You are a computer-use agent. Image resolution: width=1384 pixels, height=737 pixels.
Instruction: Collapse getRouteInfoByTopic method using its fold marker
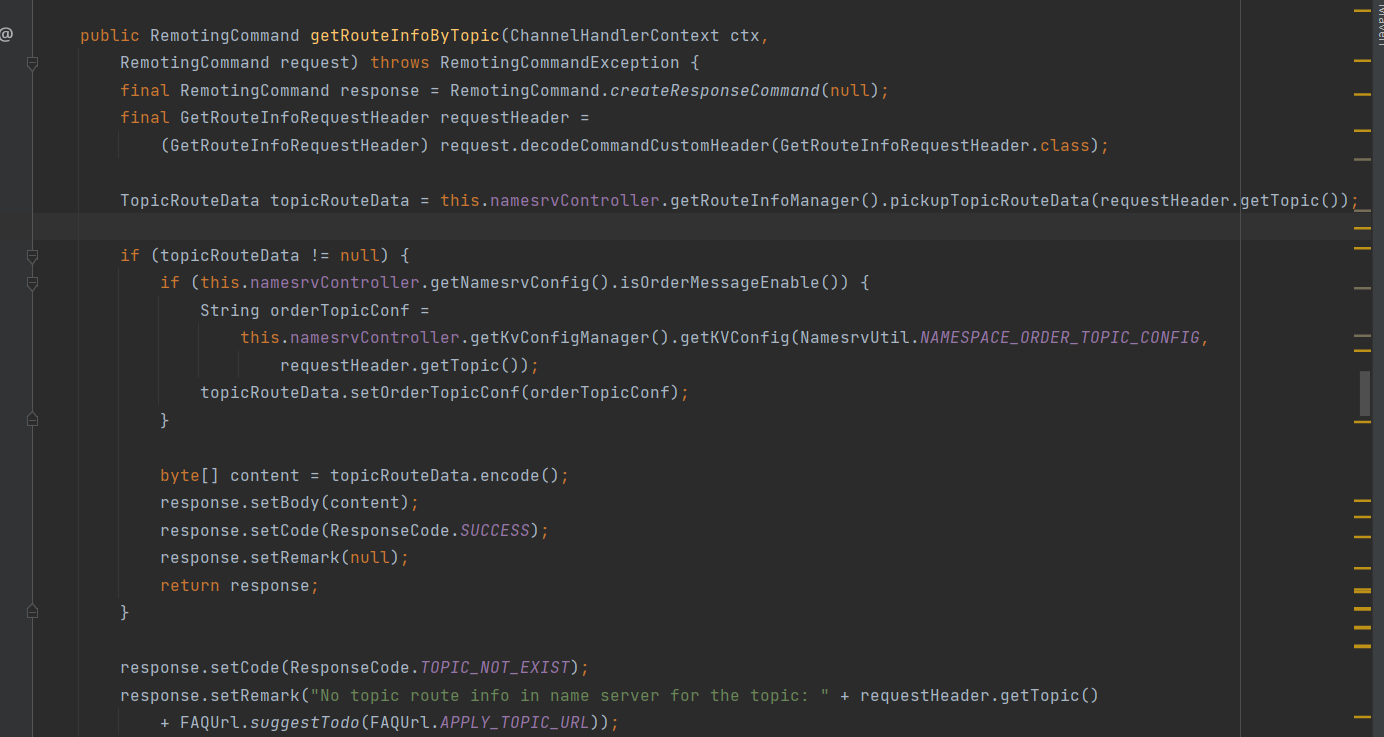(32, 63)
